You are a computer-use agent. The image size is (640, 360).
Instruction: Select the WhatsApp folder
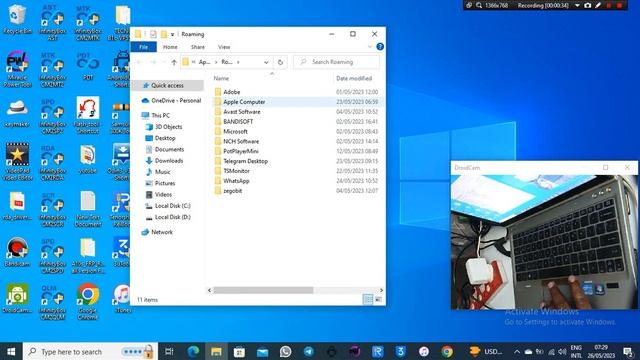pos(236,180)
